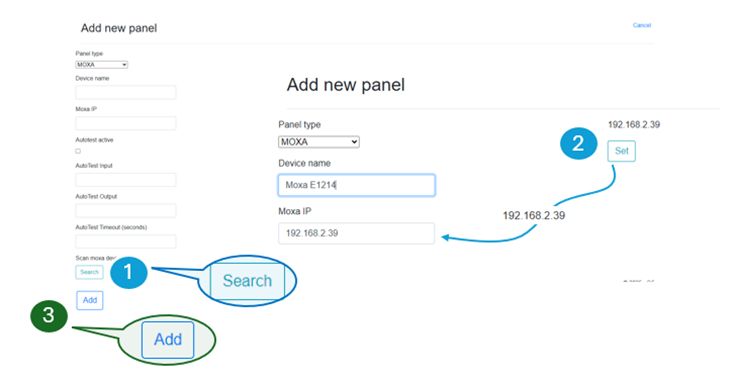Focus the Device name field containing Moxa E1214
The height and width of the screenshot is (383, 730).
(x=357, y=185)
